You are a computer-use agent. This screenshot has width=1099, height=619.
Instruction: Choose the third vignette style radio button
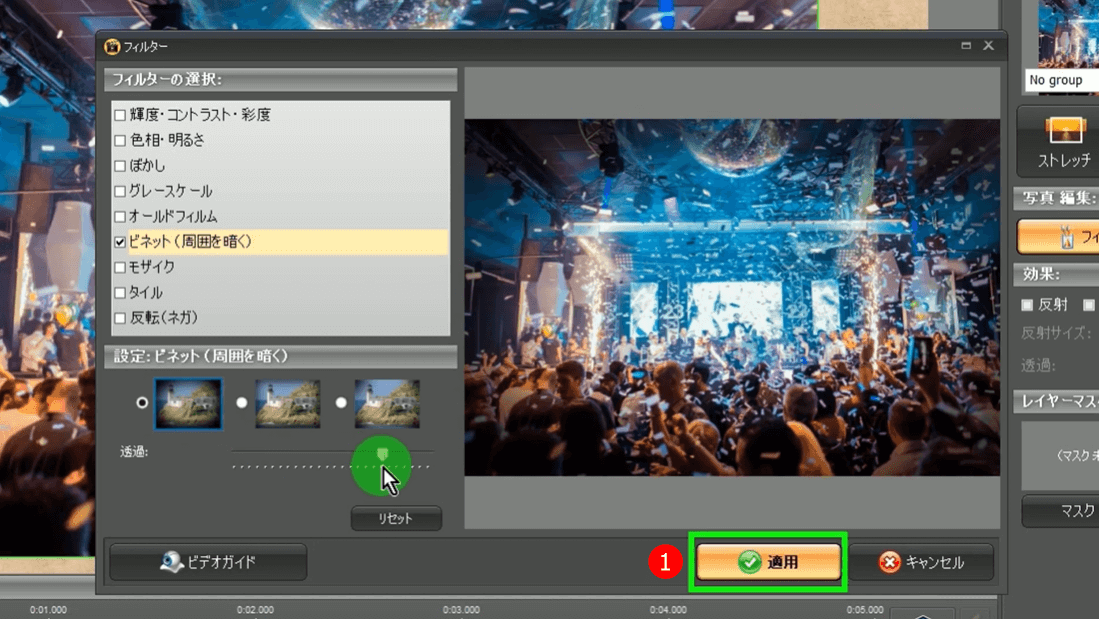[341, 403]
